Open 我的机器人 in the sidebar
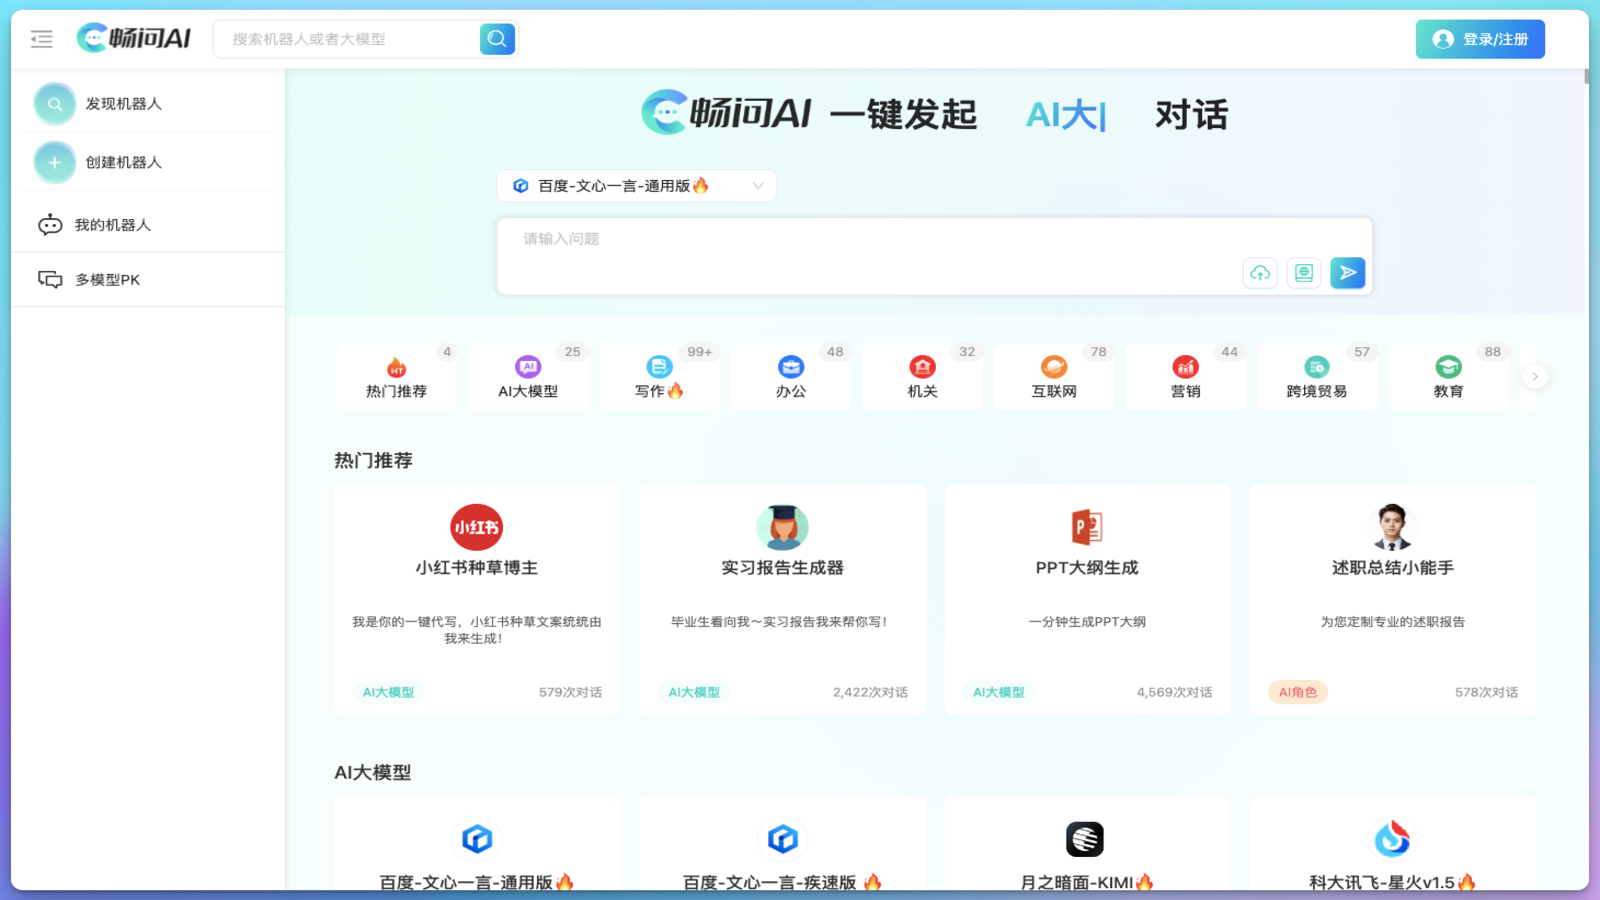Viewport: 1600px width, 900px height. click(x=148, y=225)
